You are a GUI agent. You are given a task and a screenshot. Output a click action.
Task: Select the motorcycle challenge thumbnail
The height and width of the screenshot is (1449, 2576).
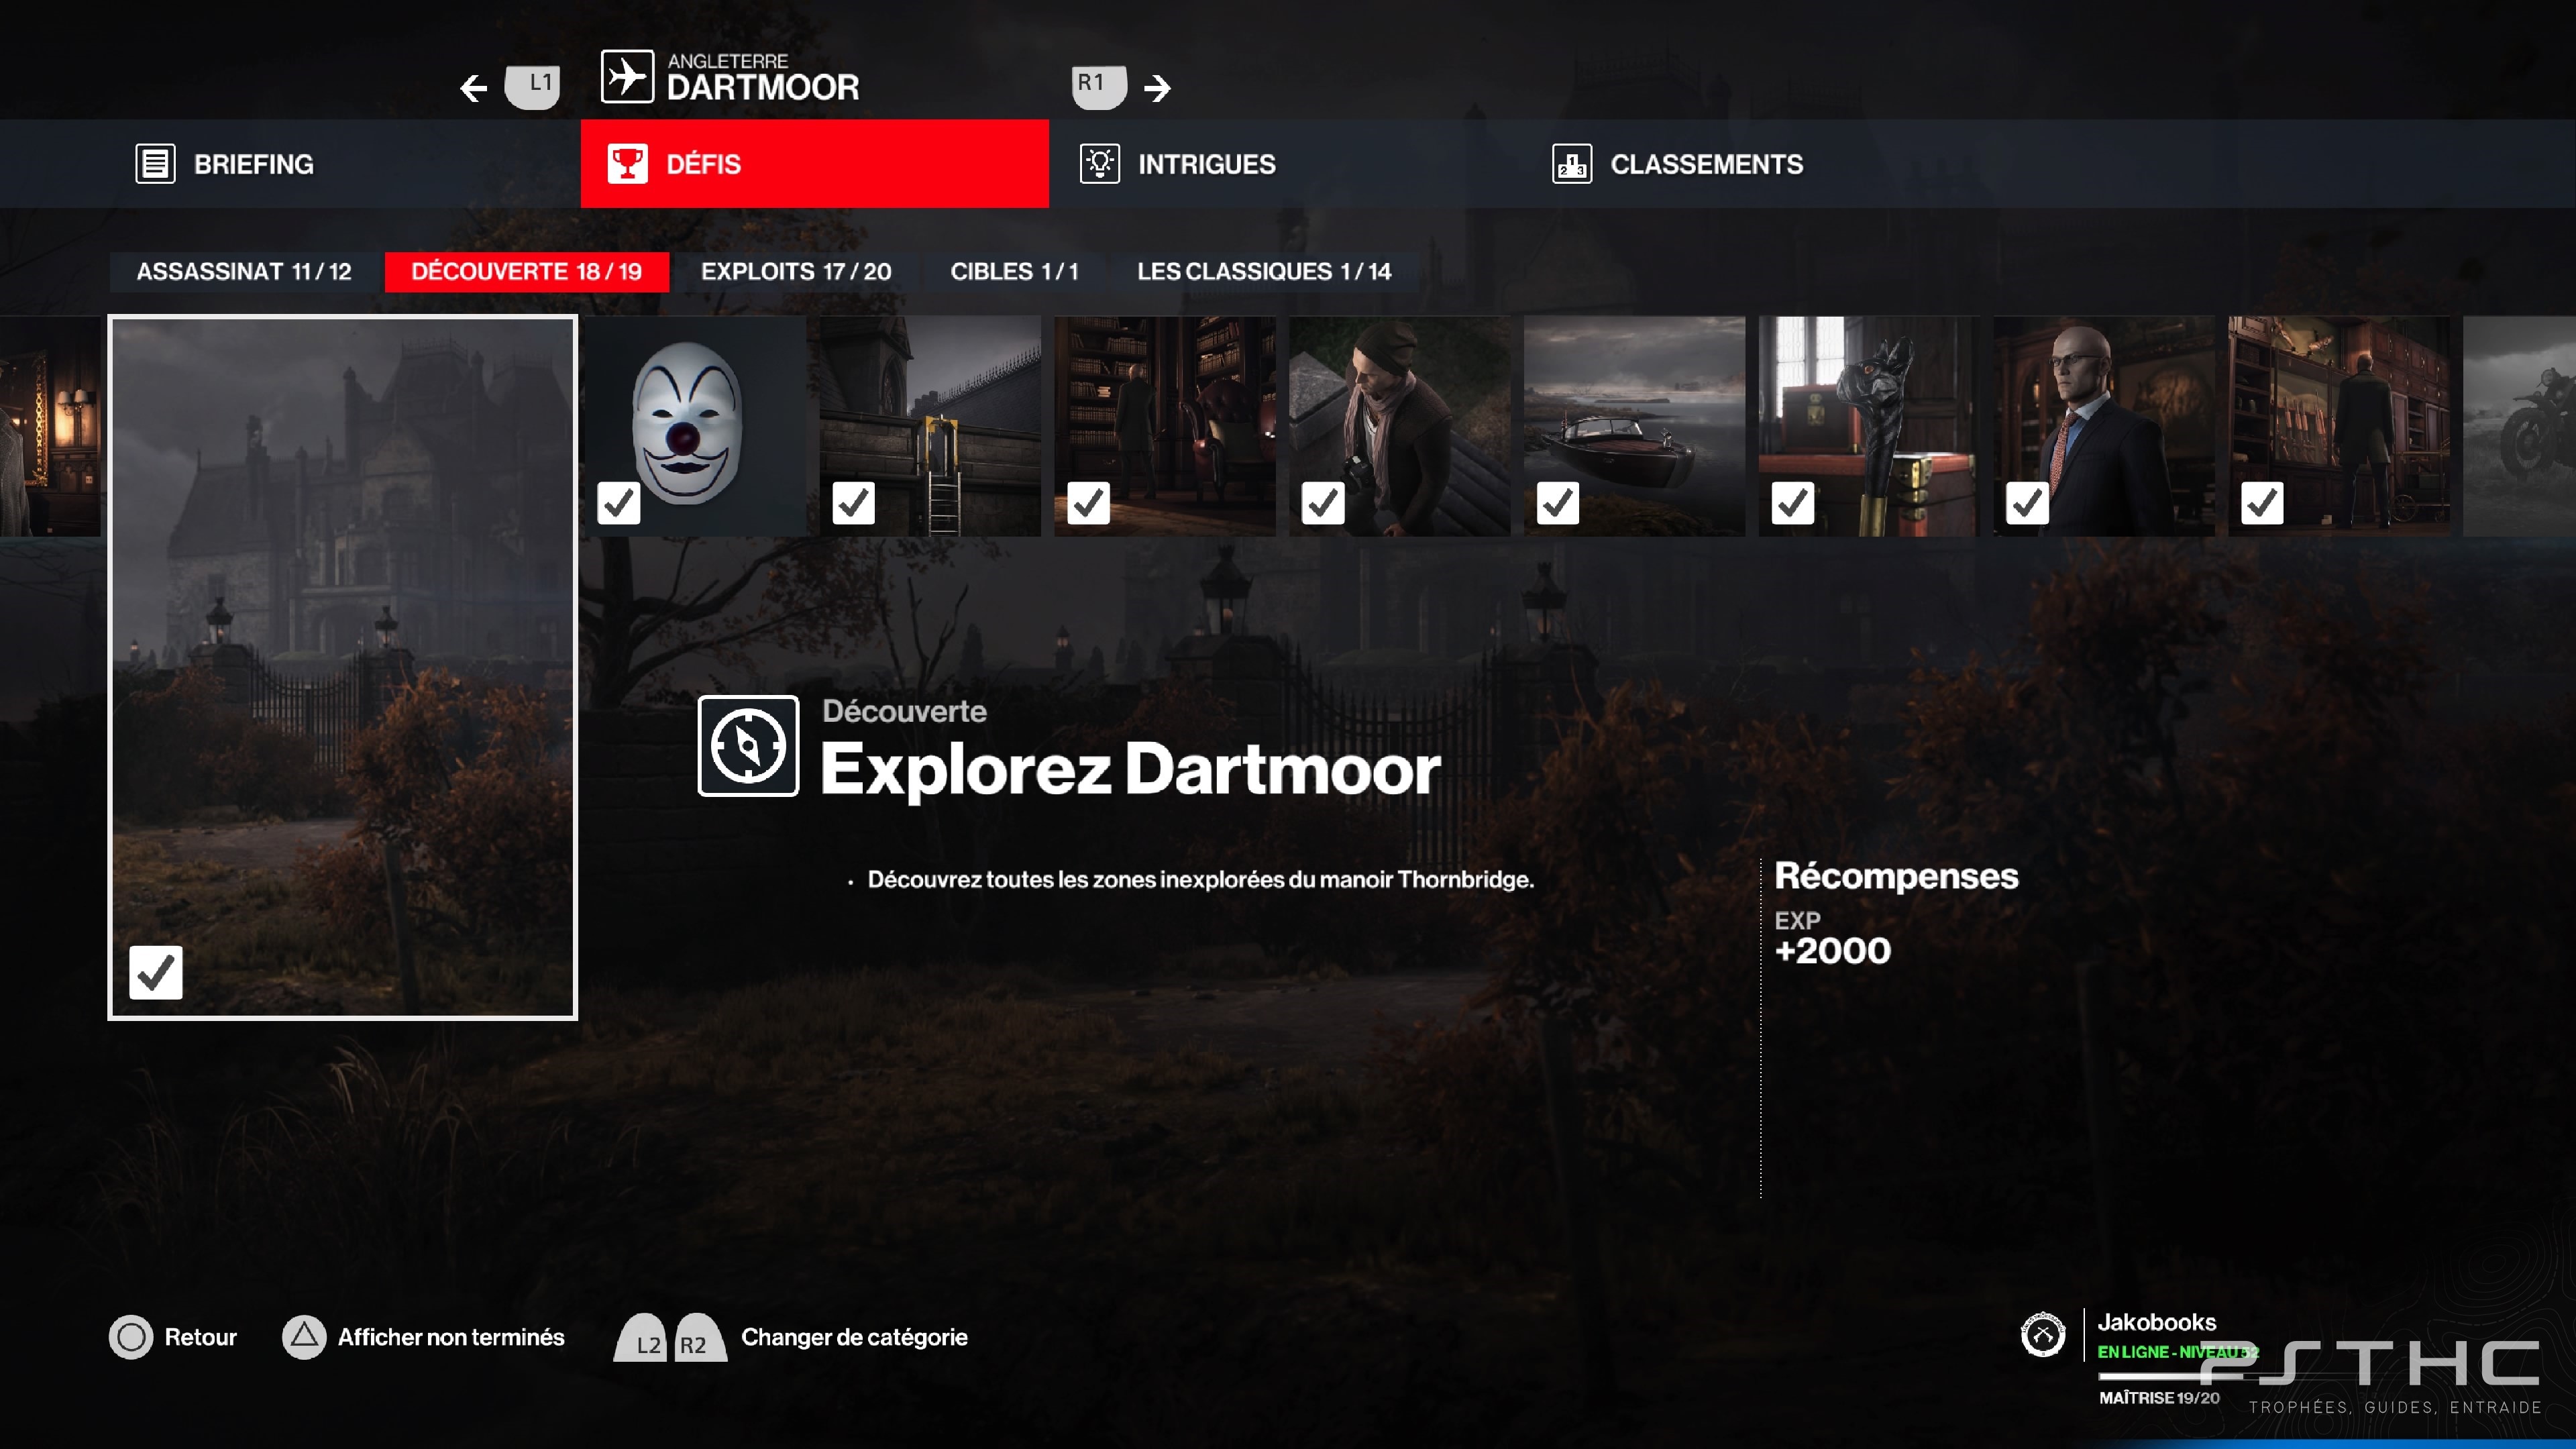(2520, 426)
